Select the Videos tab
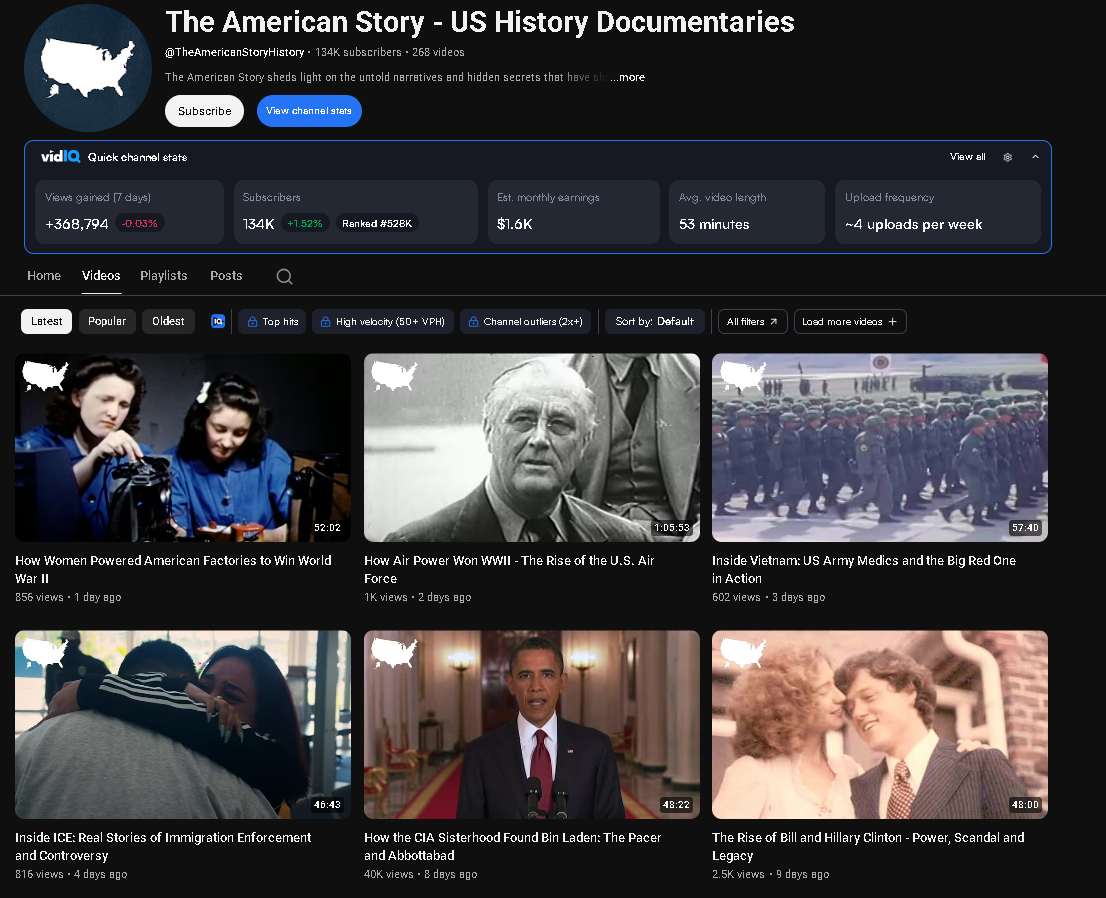This screenshot has height=898, width=1106. pos(101,276)
